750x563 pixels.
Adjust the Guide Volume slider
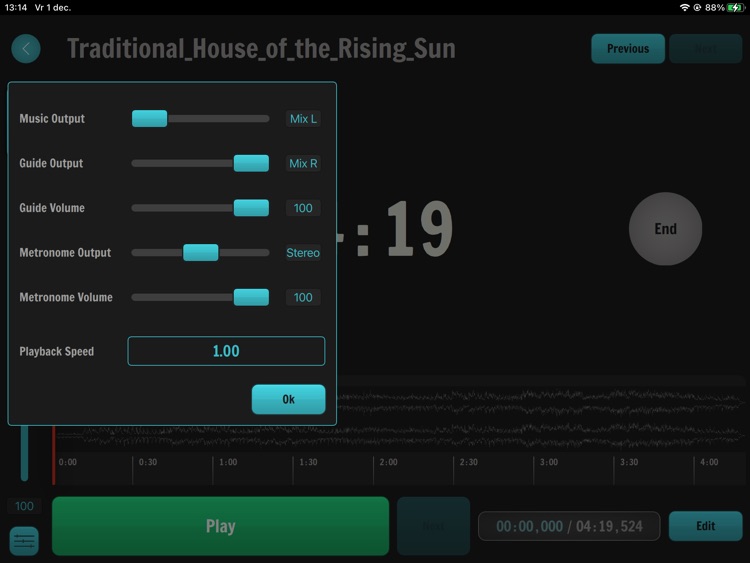pos(200,208)
